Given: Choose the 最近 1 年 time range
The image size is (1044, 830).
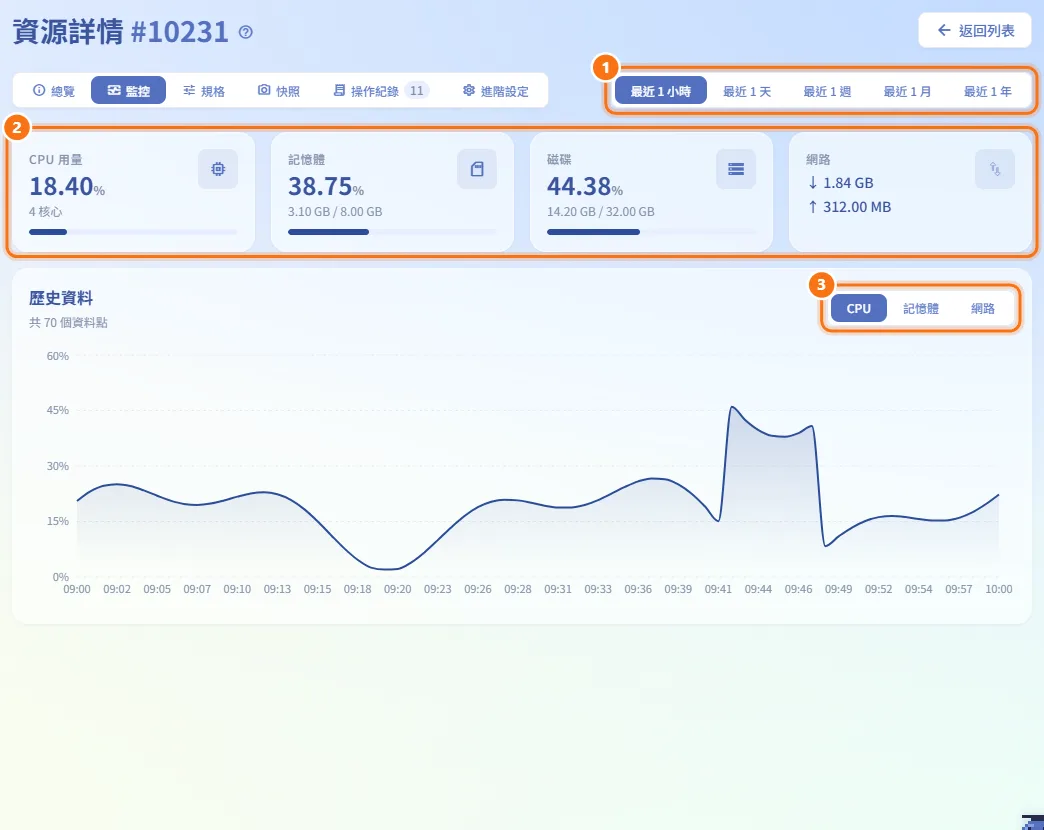Looking at the screenshot, I should [x=987, y=91].
